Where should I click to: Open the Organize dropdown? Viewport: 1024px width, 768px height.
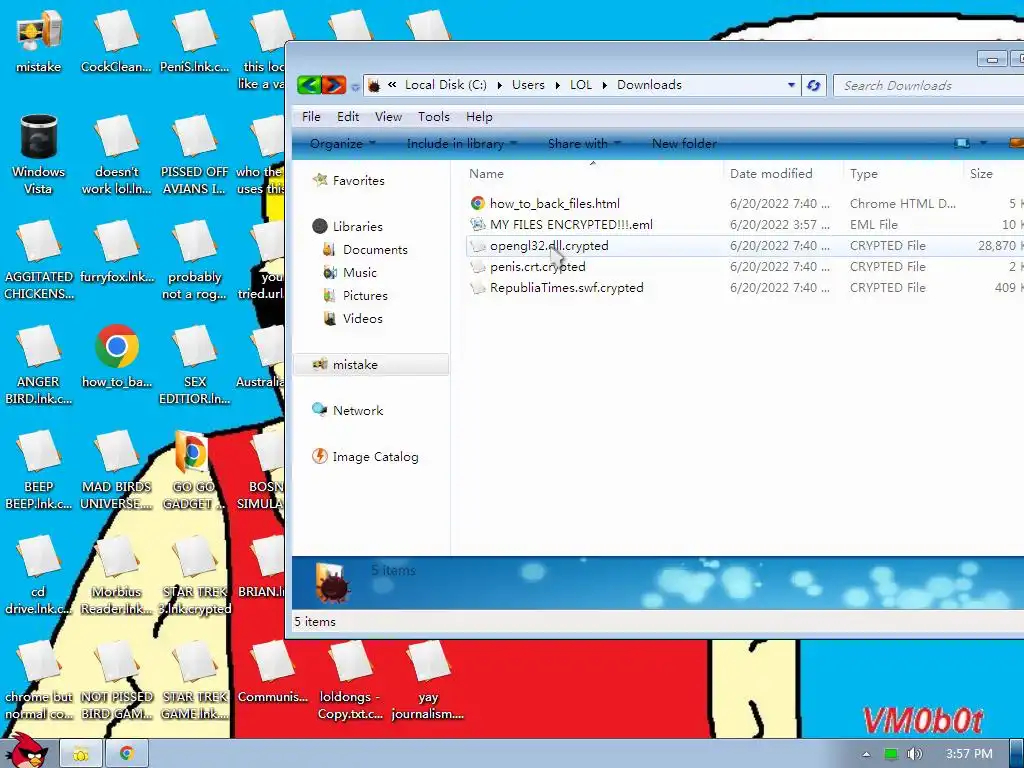click(x=342, y=144)
